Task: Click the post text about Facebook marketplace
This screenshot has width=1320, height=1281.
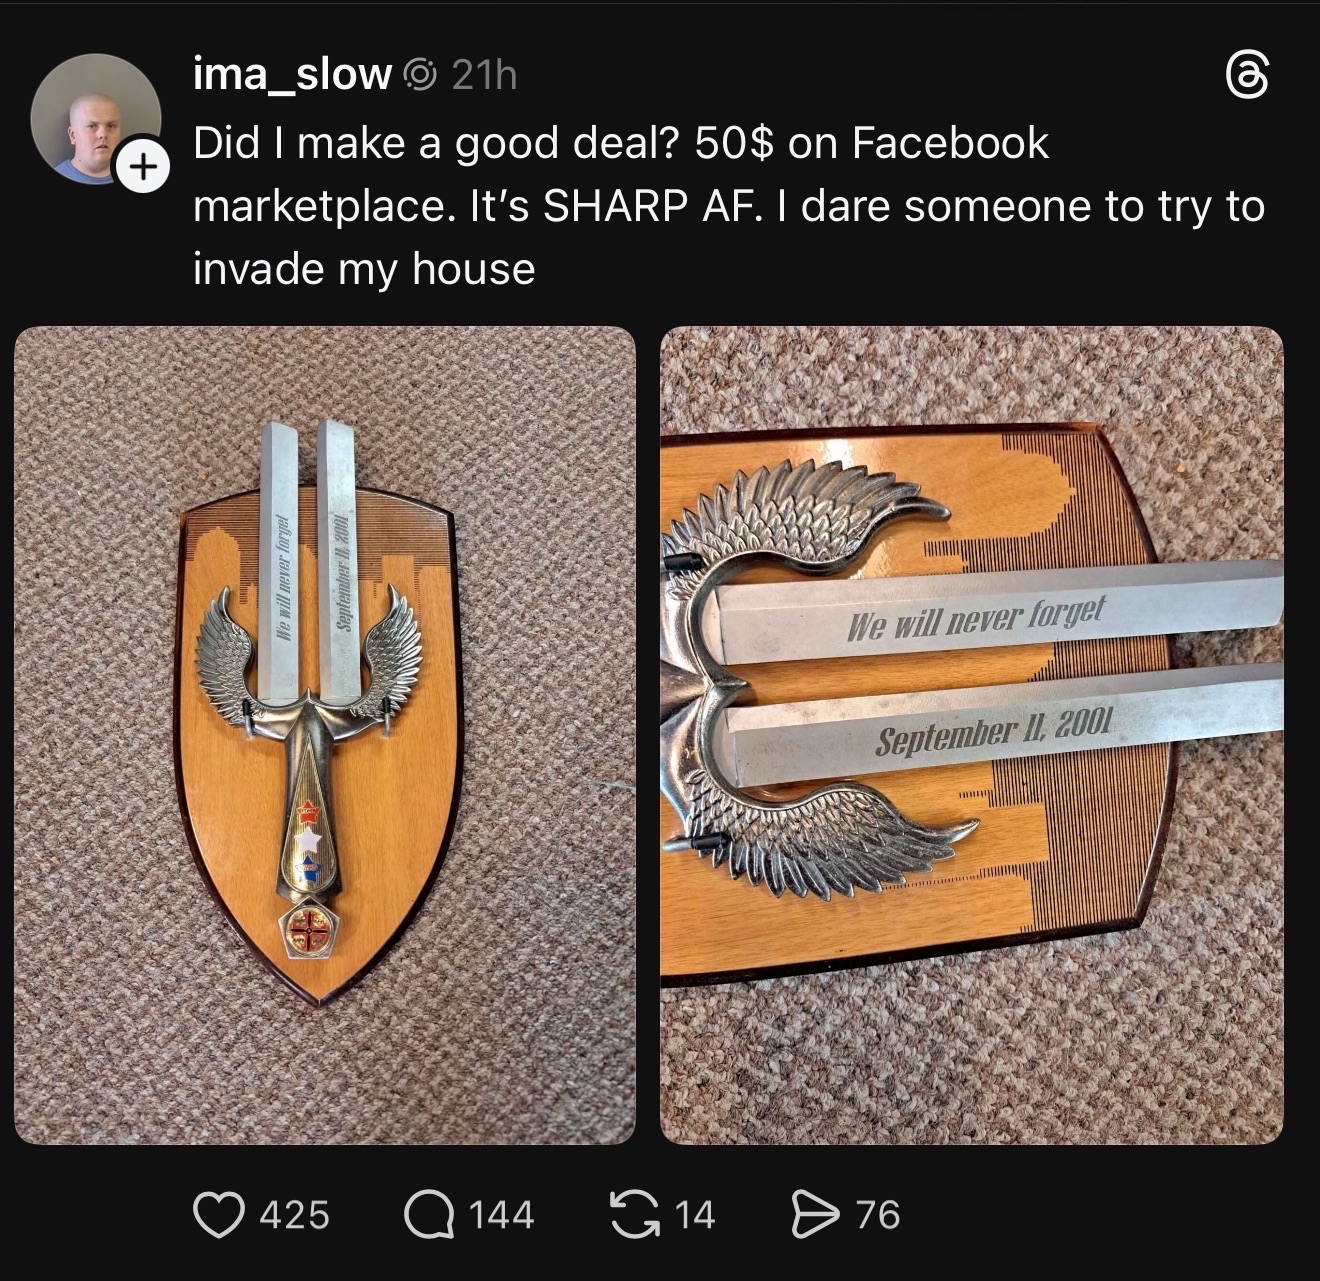Action: pyautogui.click(x=729, y=206)
